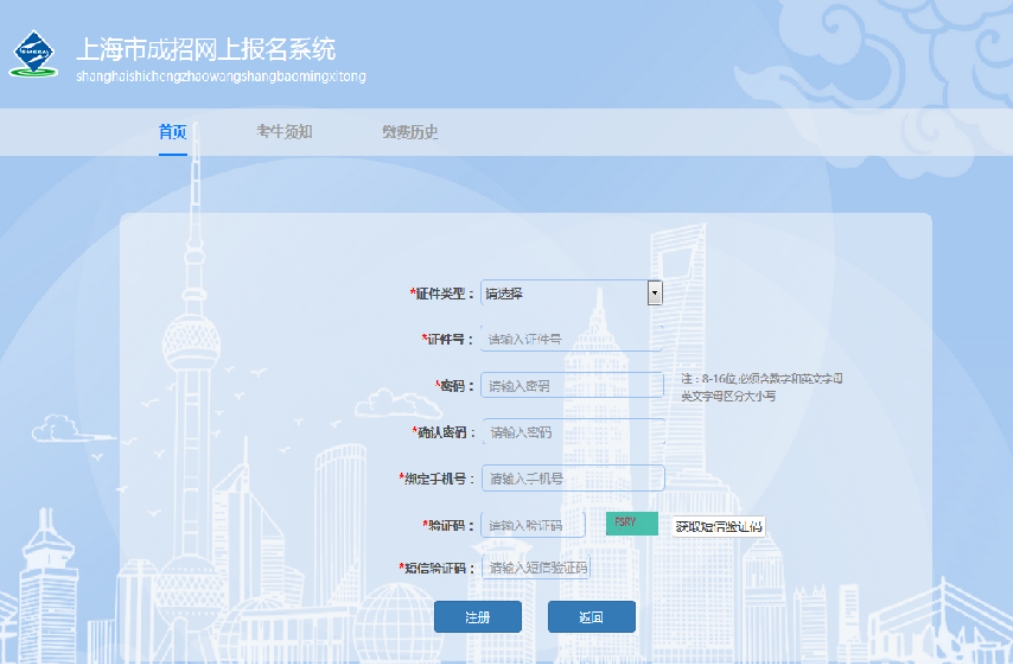Switch to the 考生须知 tab
This screenshot has height=664, width=1013.
click(284, 132)
